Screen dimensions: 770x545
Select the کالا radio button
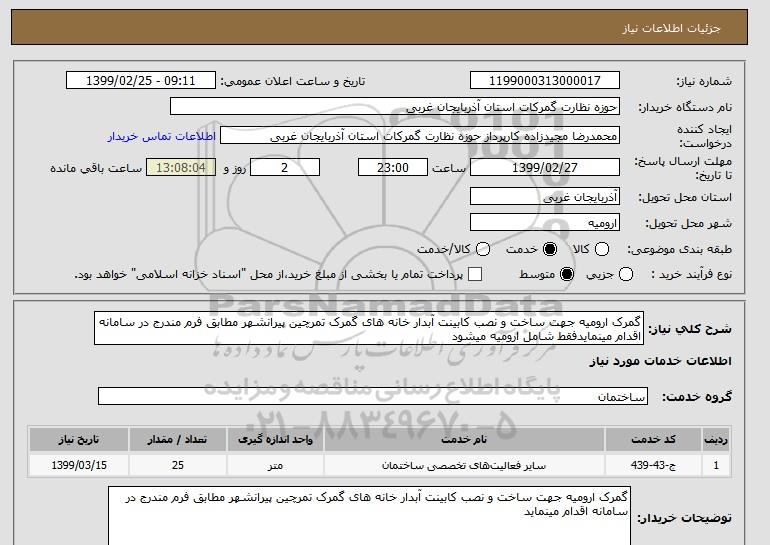tap(602, 249)
